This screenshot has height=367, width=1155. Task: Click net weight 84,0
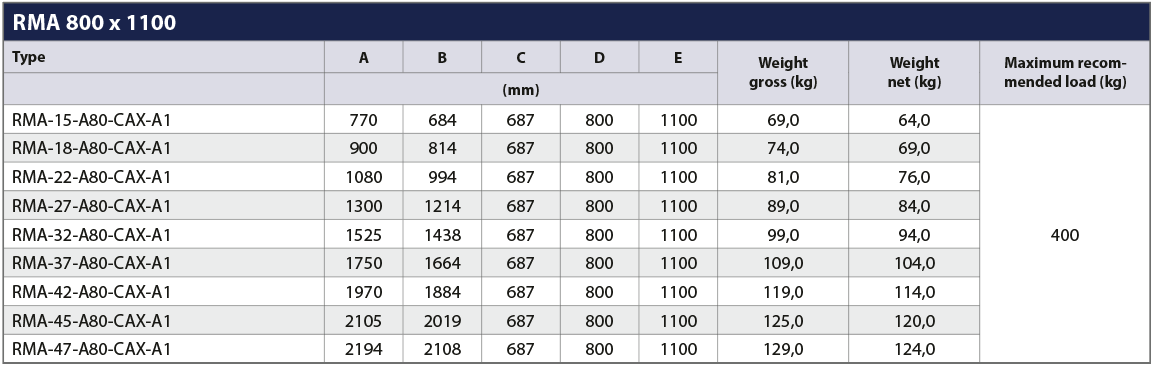coord(914,206)
